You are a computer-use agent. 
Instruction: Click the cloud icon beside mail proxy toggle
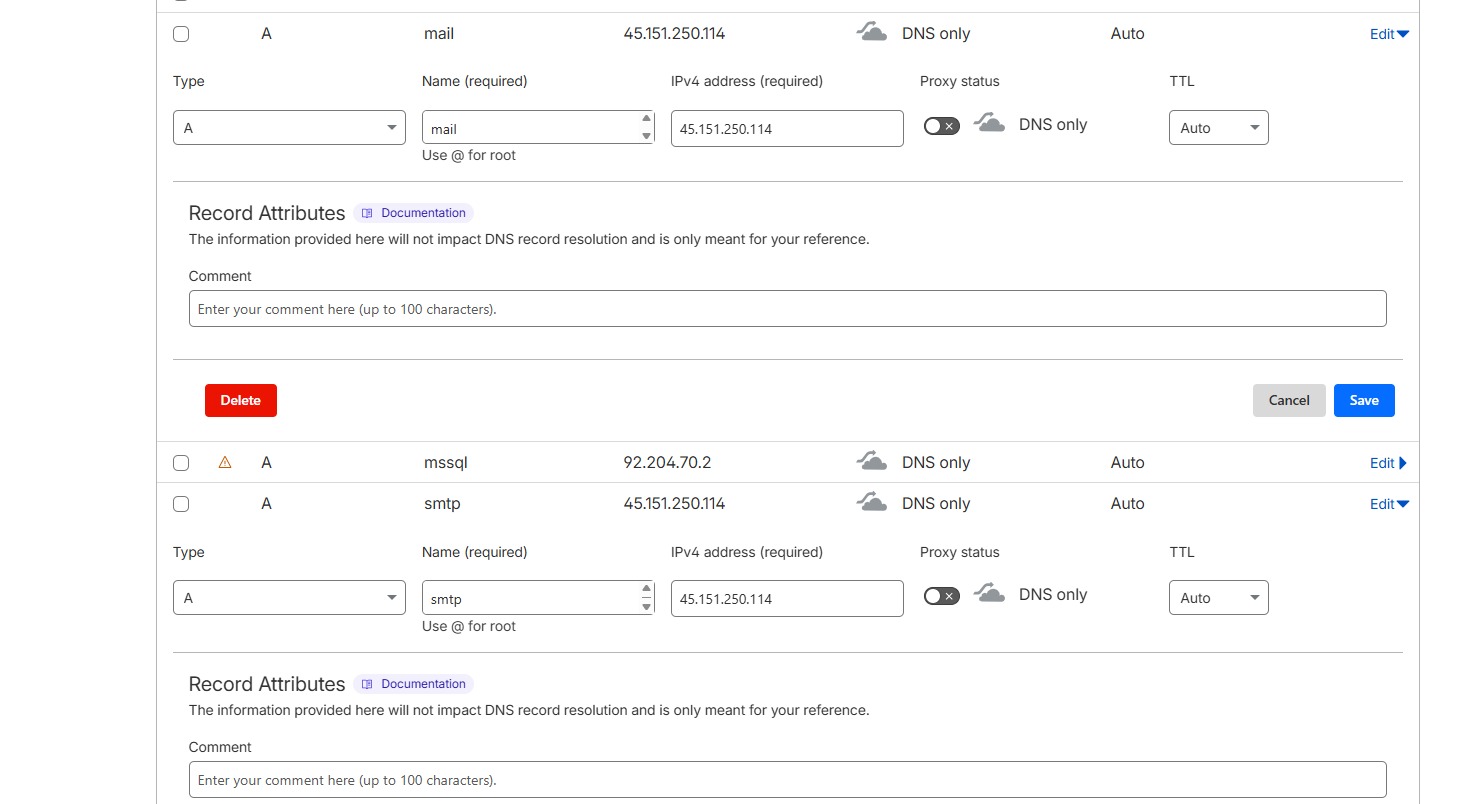[989, 123]
